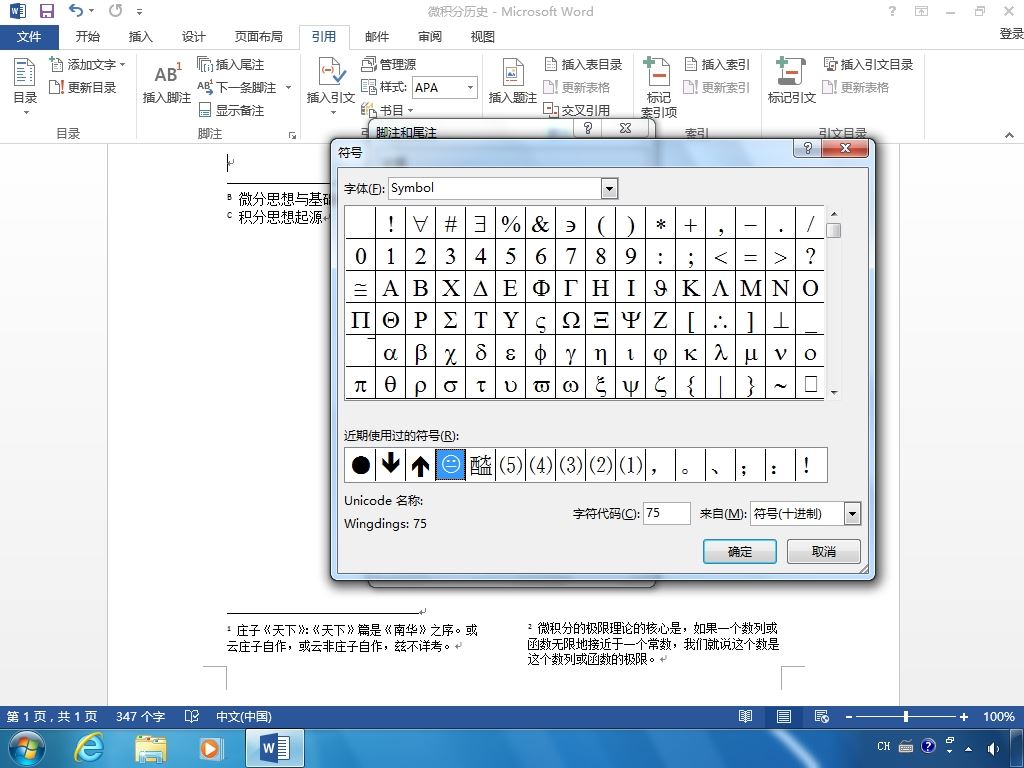Expand the Next Footnote dropdown arrow
Screen dimensions: 1024x768
pyautogui.click(x=288, y=87)
